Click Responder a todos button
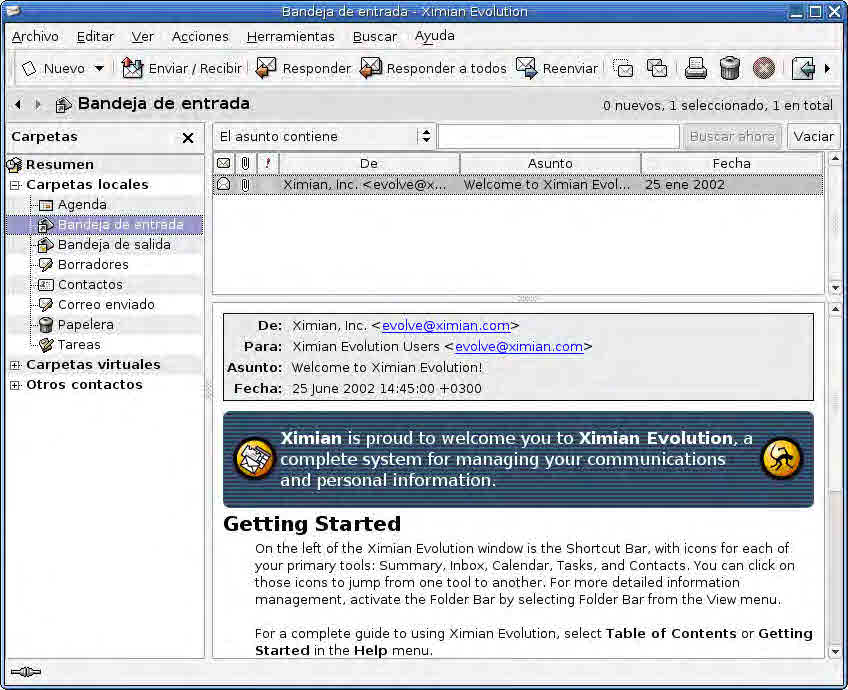 (x=433, y=69)
